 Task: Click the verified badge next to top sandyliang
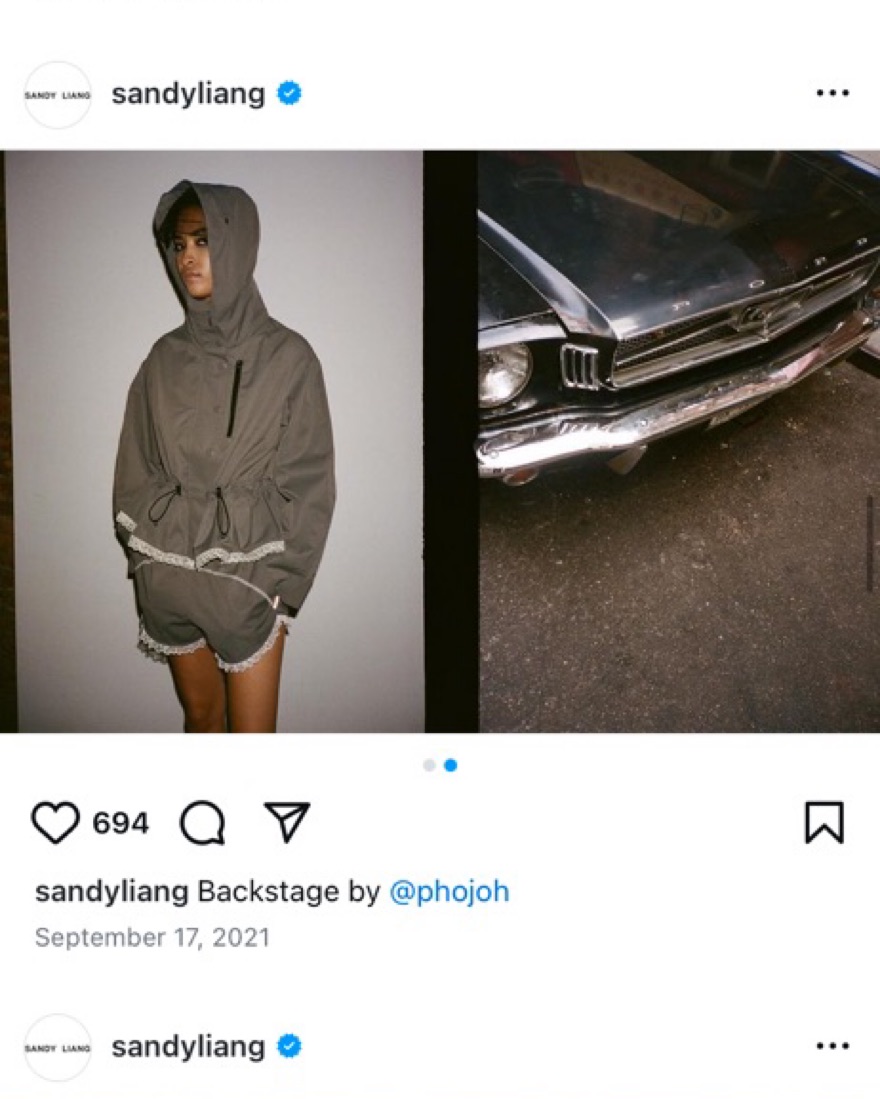tap(289, 93)
